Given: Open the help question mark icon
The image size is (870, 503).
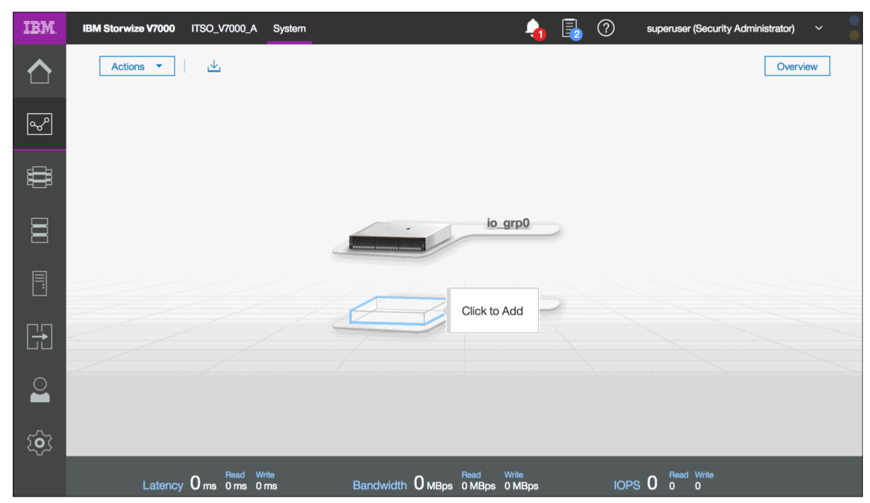Looking at the screenshot, I should [606, 28].
